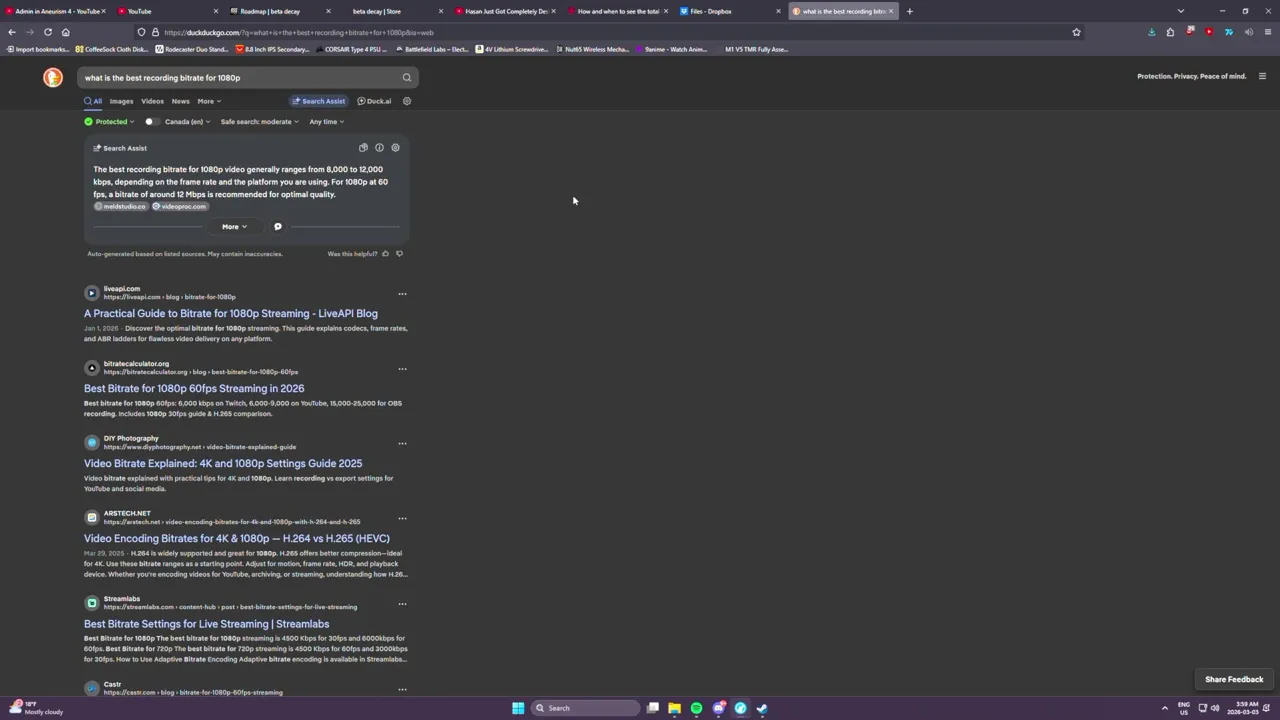This screenshot has width=1280, height=720.
Task: Click the Windows taskbar Search box
Action: 585,708
